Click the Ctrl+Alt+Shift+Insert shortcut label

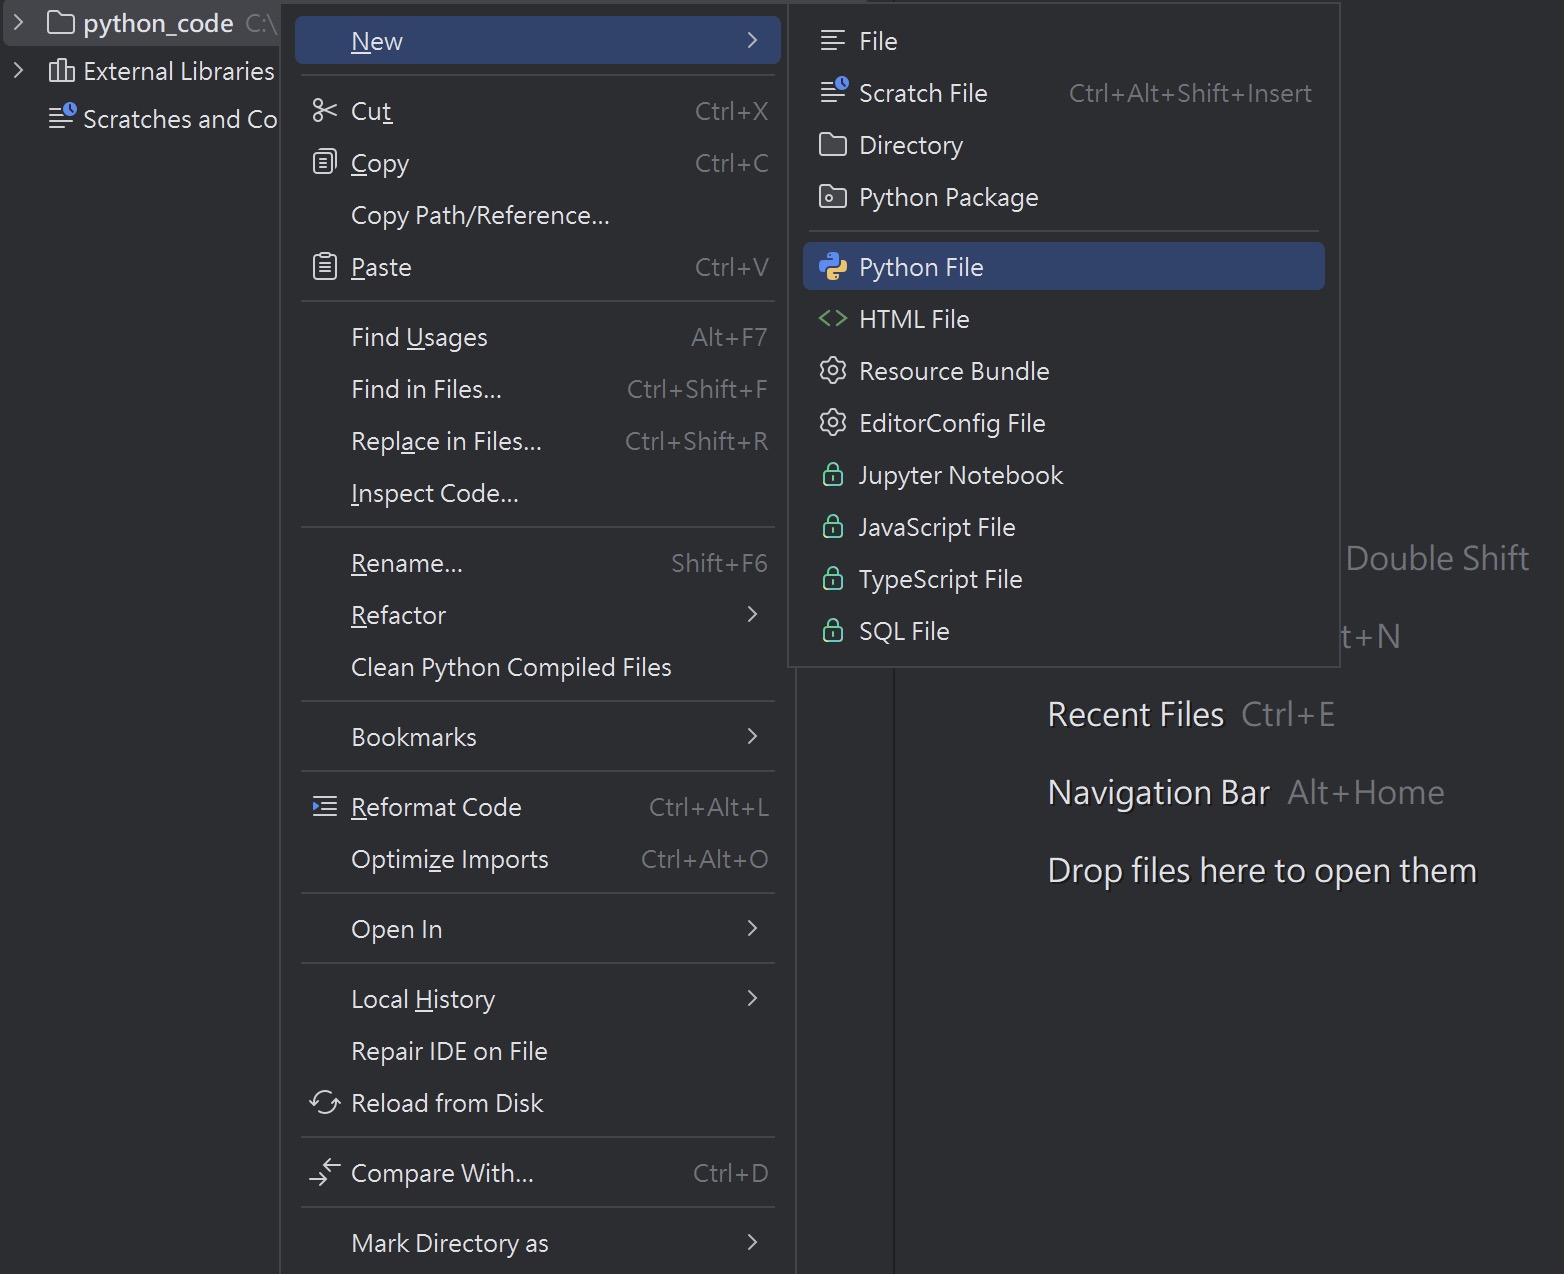pyautogui.click(x=1190, y=93)
